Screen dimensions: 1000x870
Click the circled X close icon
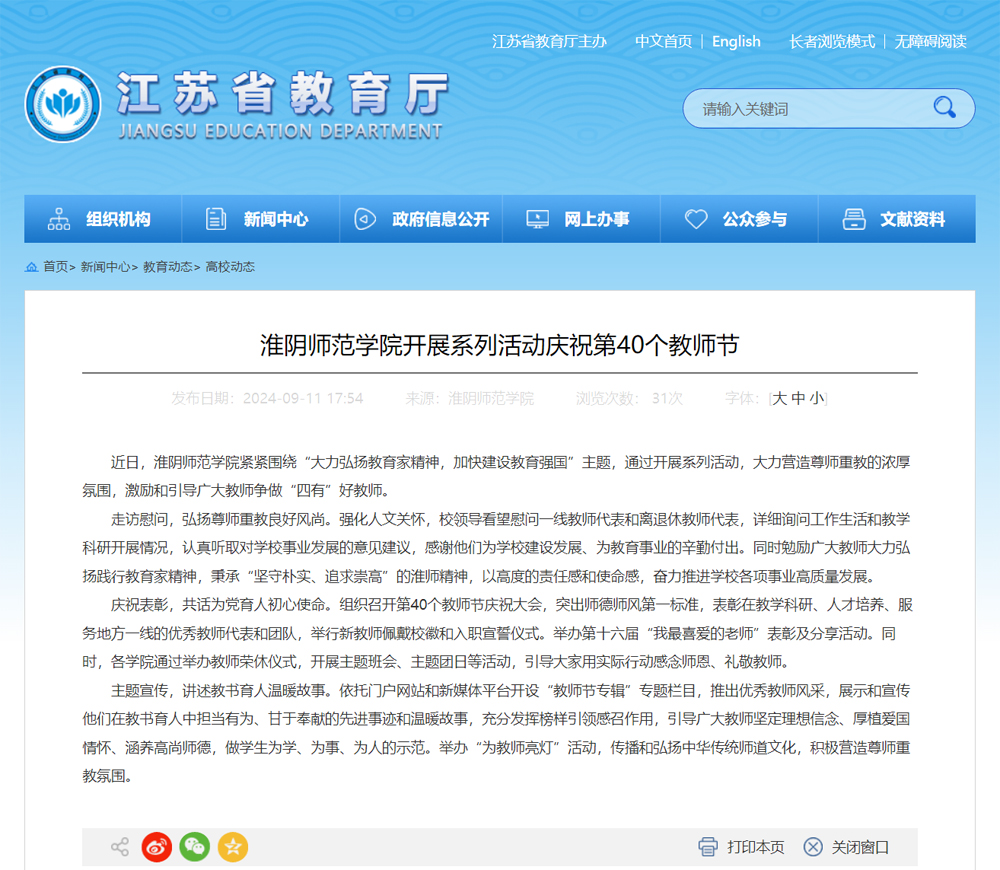(x=812, y=846)
